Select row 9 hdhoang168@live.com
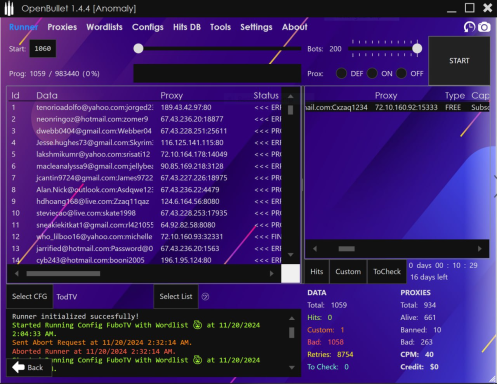This screenshot has width=497, height=384. 144,201
